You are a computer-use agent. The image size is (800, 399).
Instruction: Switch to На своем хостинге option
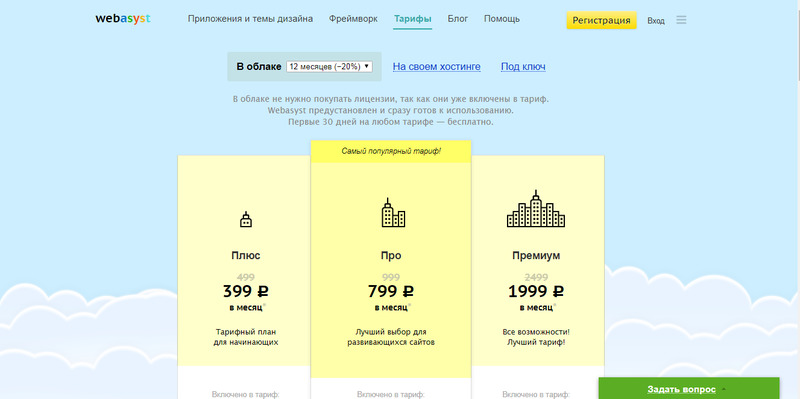click(x=436, y=66)
